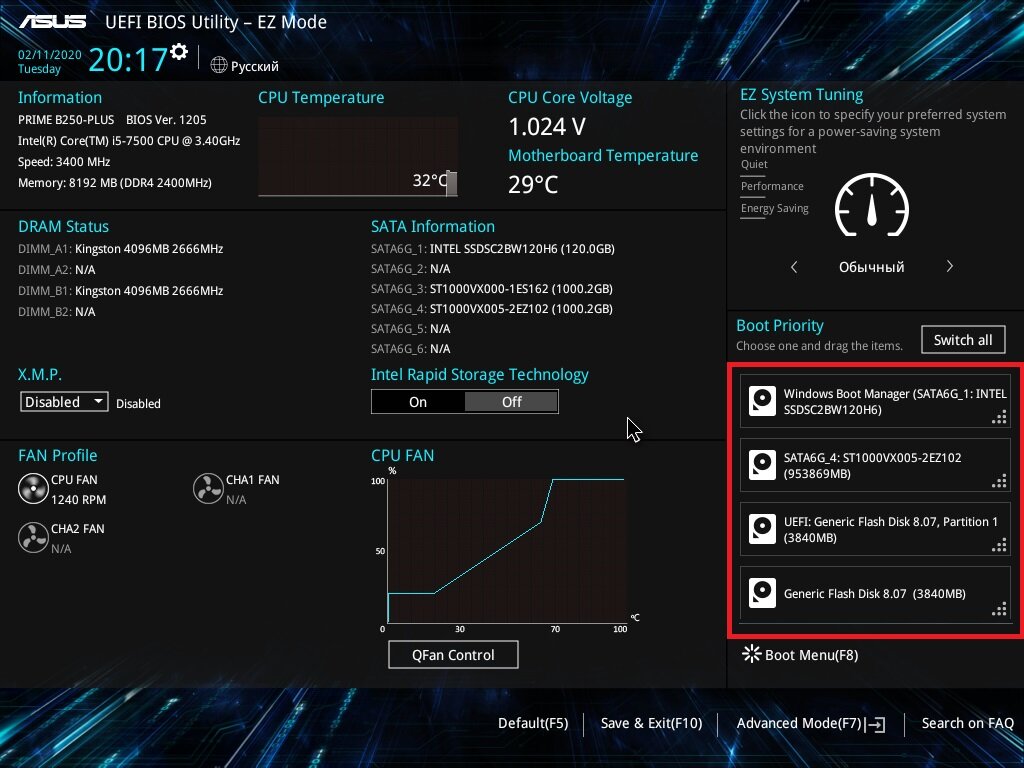Screen dimensions: 1024x768
Task: Click the ASUS logo
Action: click(52, 22)
